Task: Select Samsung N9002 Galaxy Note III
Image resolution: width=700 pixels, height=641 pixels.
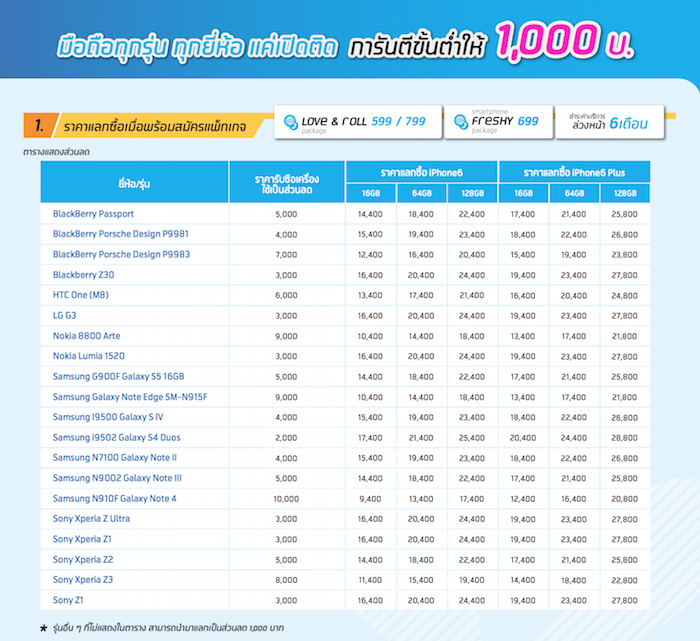Action: tap(117, 478)
